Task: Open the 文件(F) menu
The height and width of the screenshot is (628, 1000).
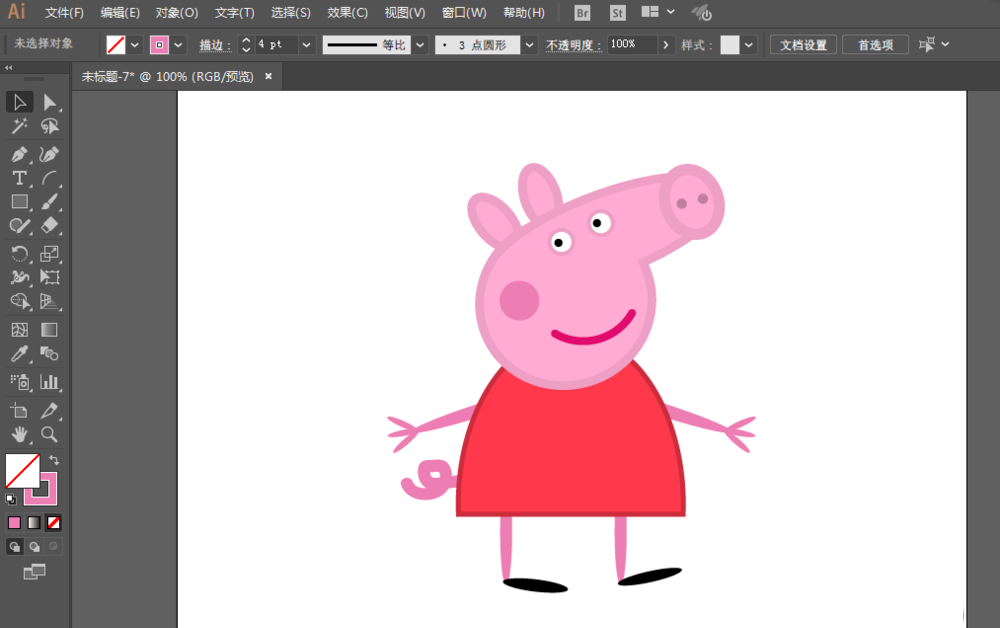Action: pos(64,13)
